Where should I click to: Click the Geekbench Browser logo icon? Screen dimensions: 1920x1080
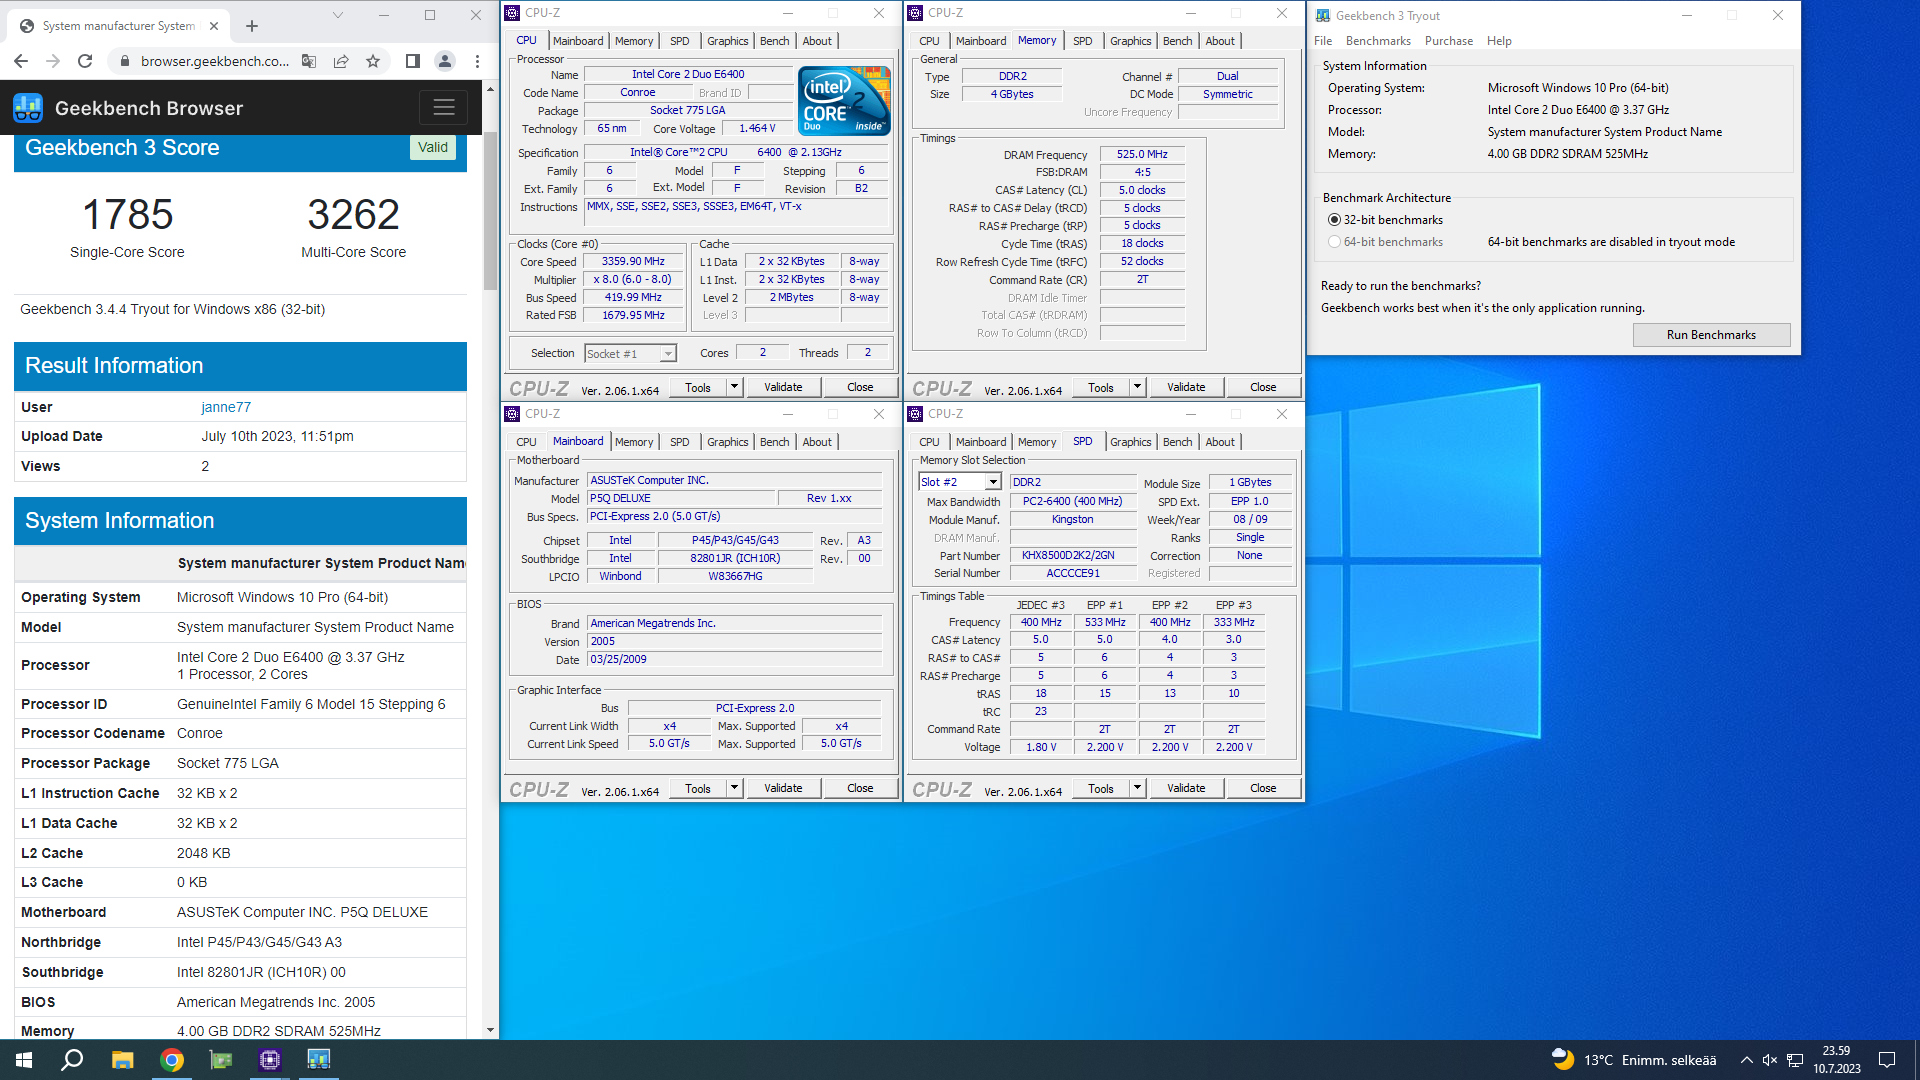click(28, 107)
